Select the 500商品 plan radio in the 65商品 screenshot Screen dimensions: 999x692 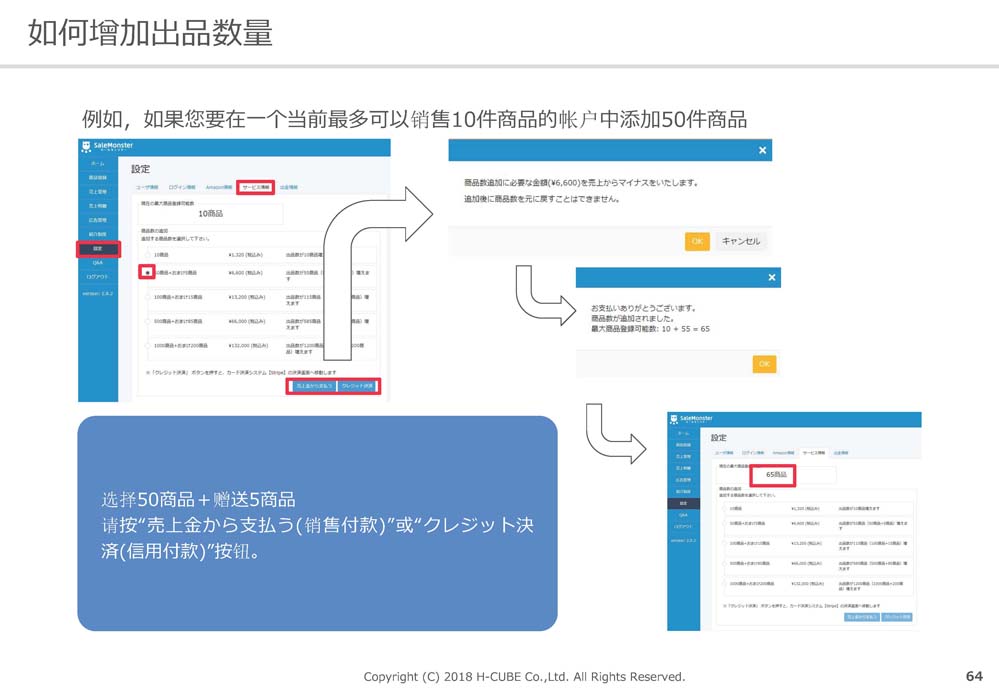pos(724,564)
